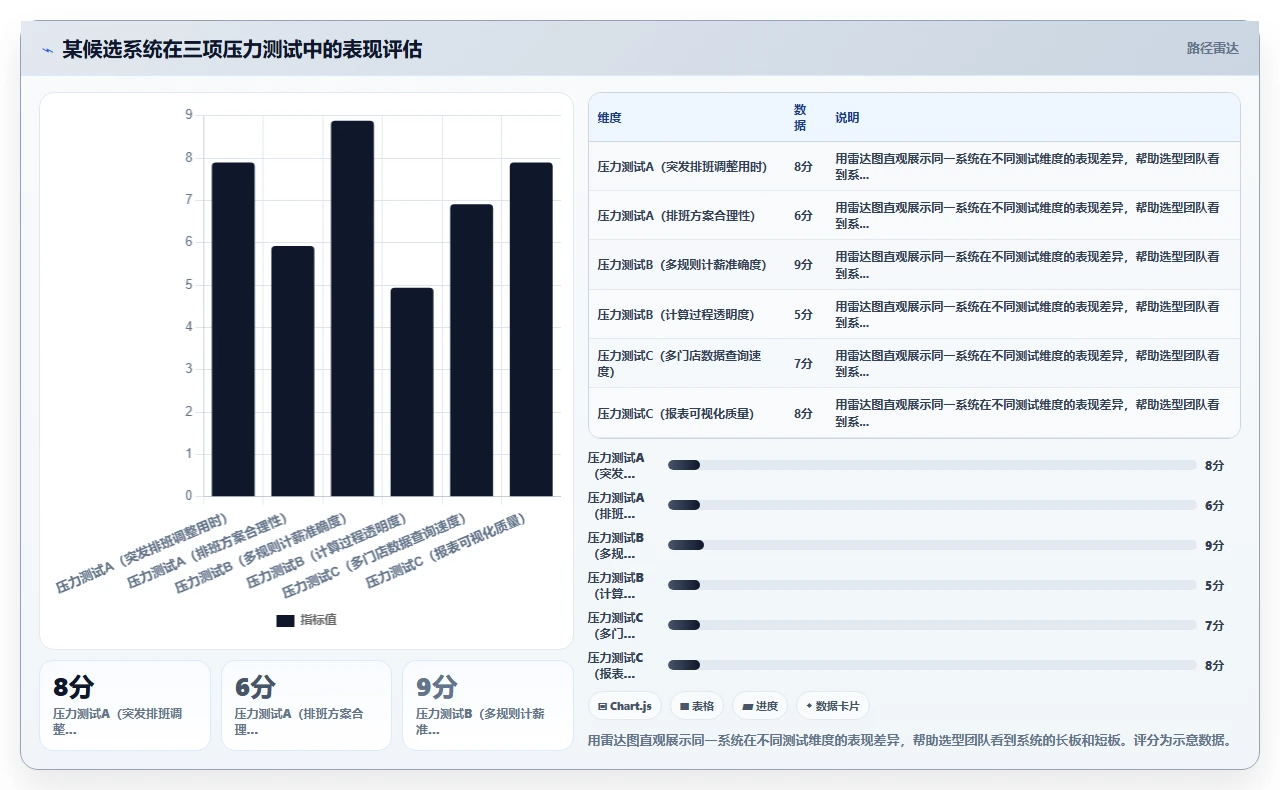The width and height of the screenshot is (1280, 790).
Task: Click the 数据卡片 tag chip
Action: click(833, 706)
